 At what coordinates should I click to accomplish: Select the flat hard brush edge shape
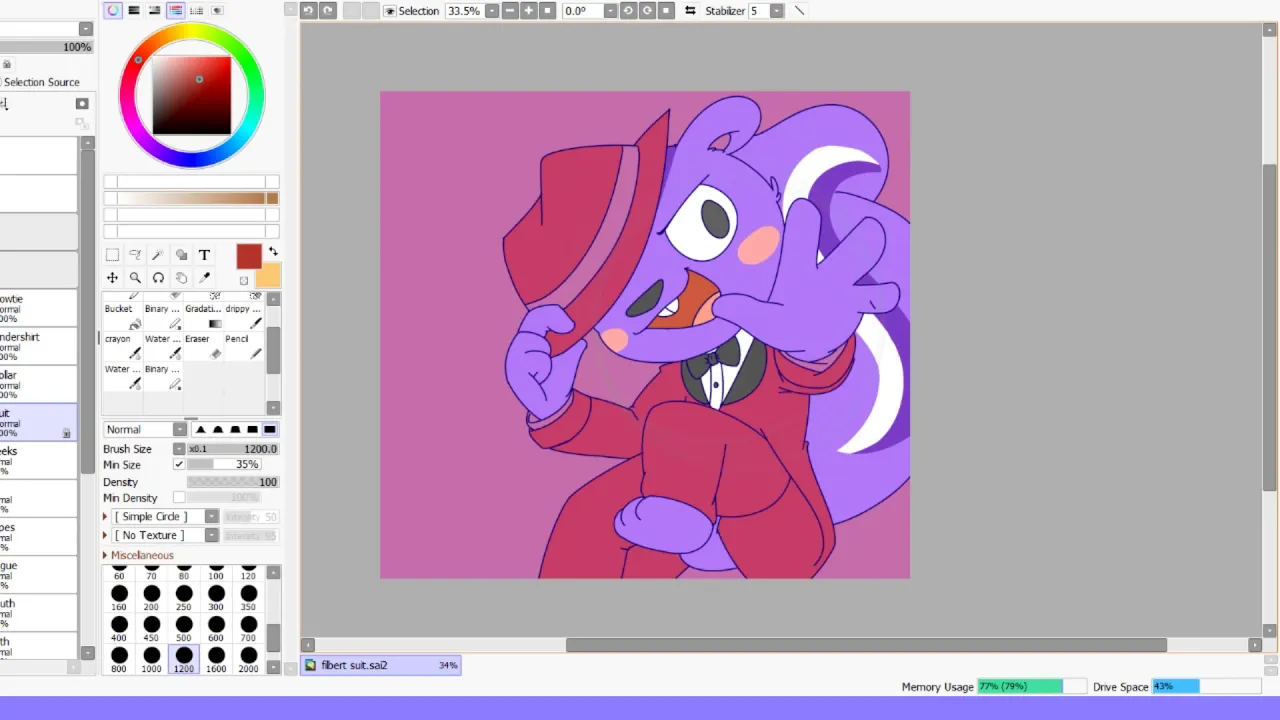[269, 429]
